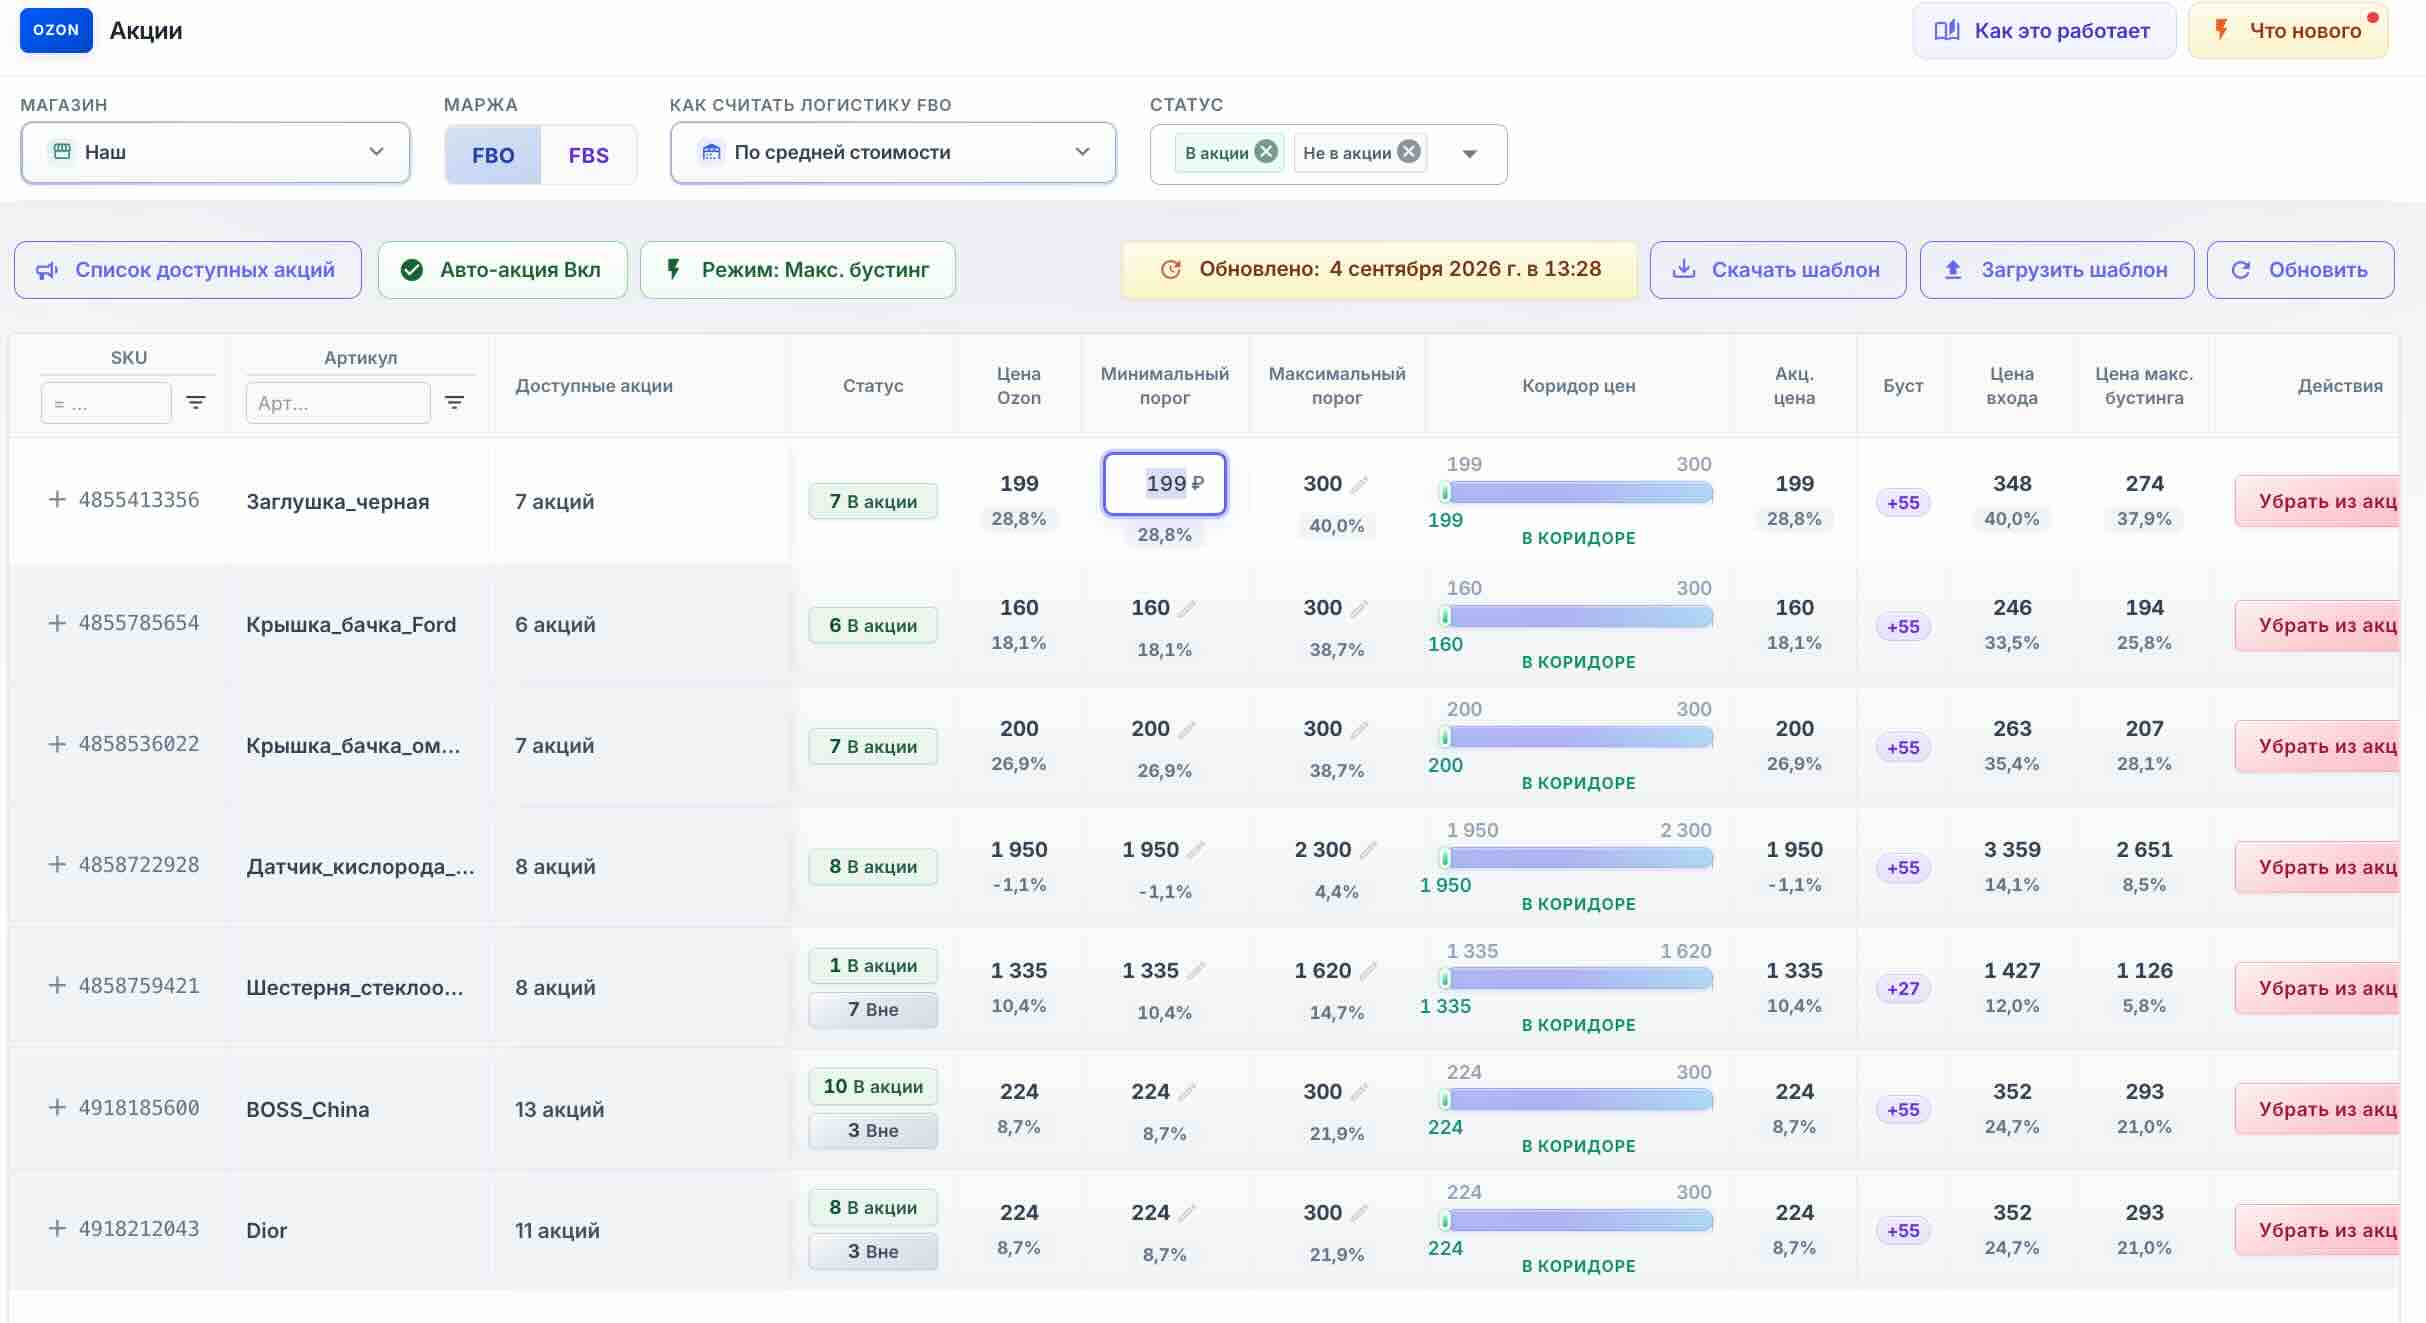Expand row for SKU 4918212043
The image size is (2426, 1323).
point(57,1229)
